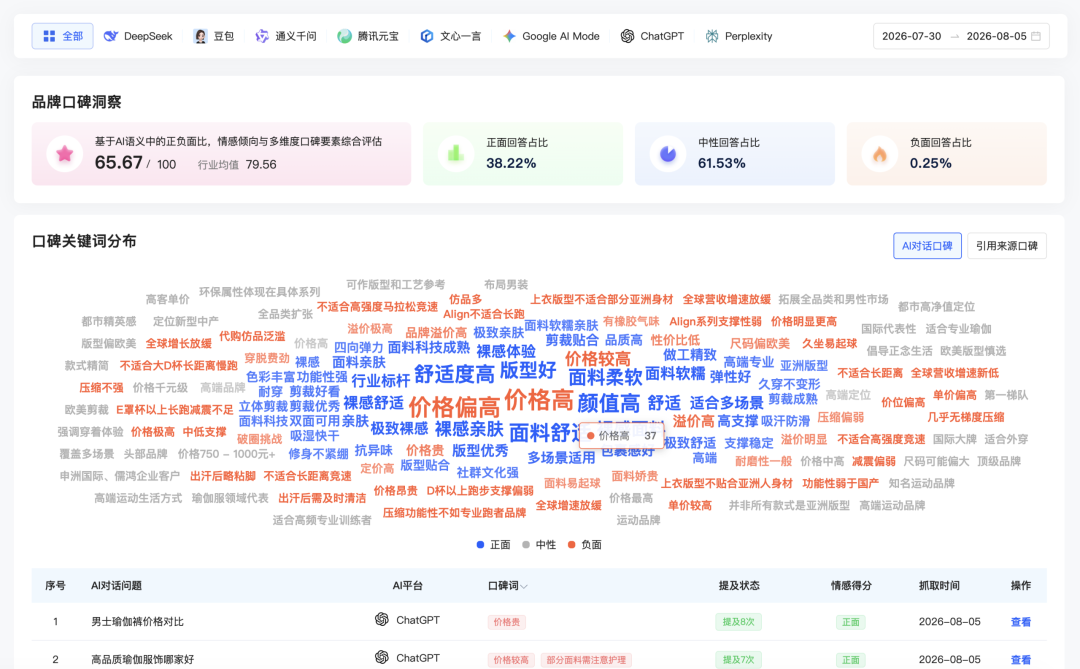Click the 提及8次 status badge
Image resolution: width=1080 pixels, height=669 pixels.
[738, 622]
